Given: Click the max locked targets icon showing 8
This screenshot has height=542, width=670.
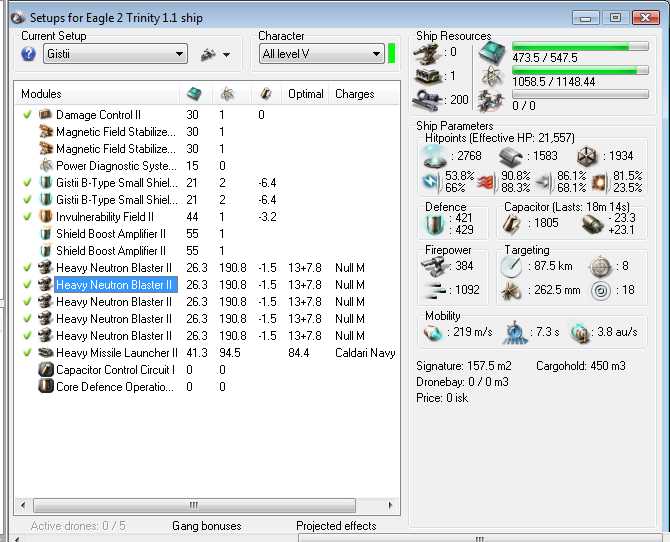Looking at the screenshot, I should point(600,267).
